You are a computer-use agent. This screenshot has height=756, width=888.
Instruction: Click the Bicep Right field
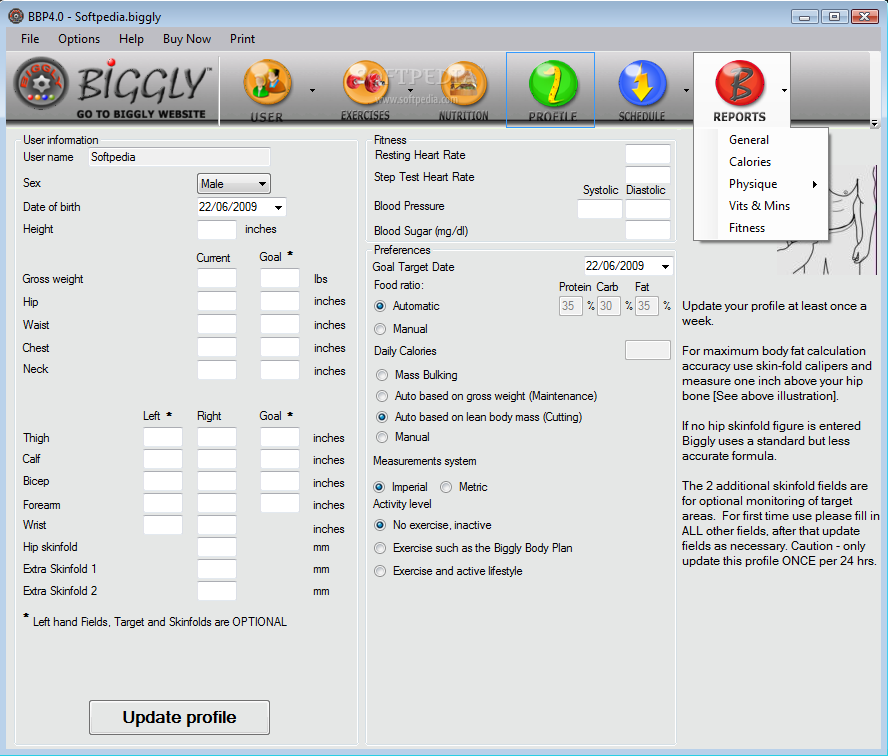(x=217, y=481)
